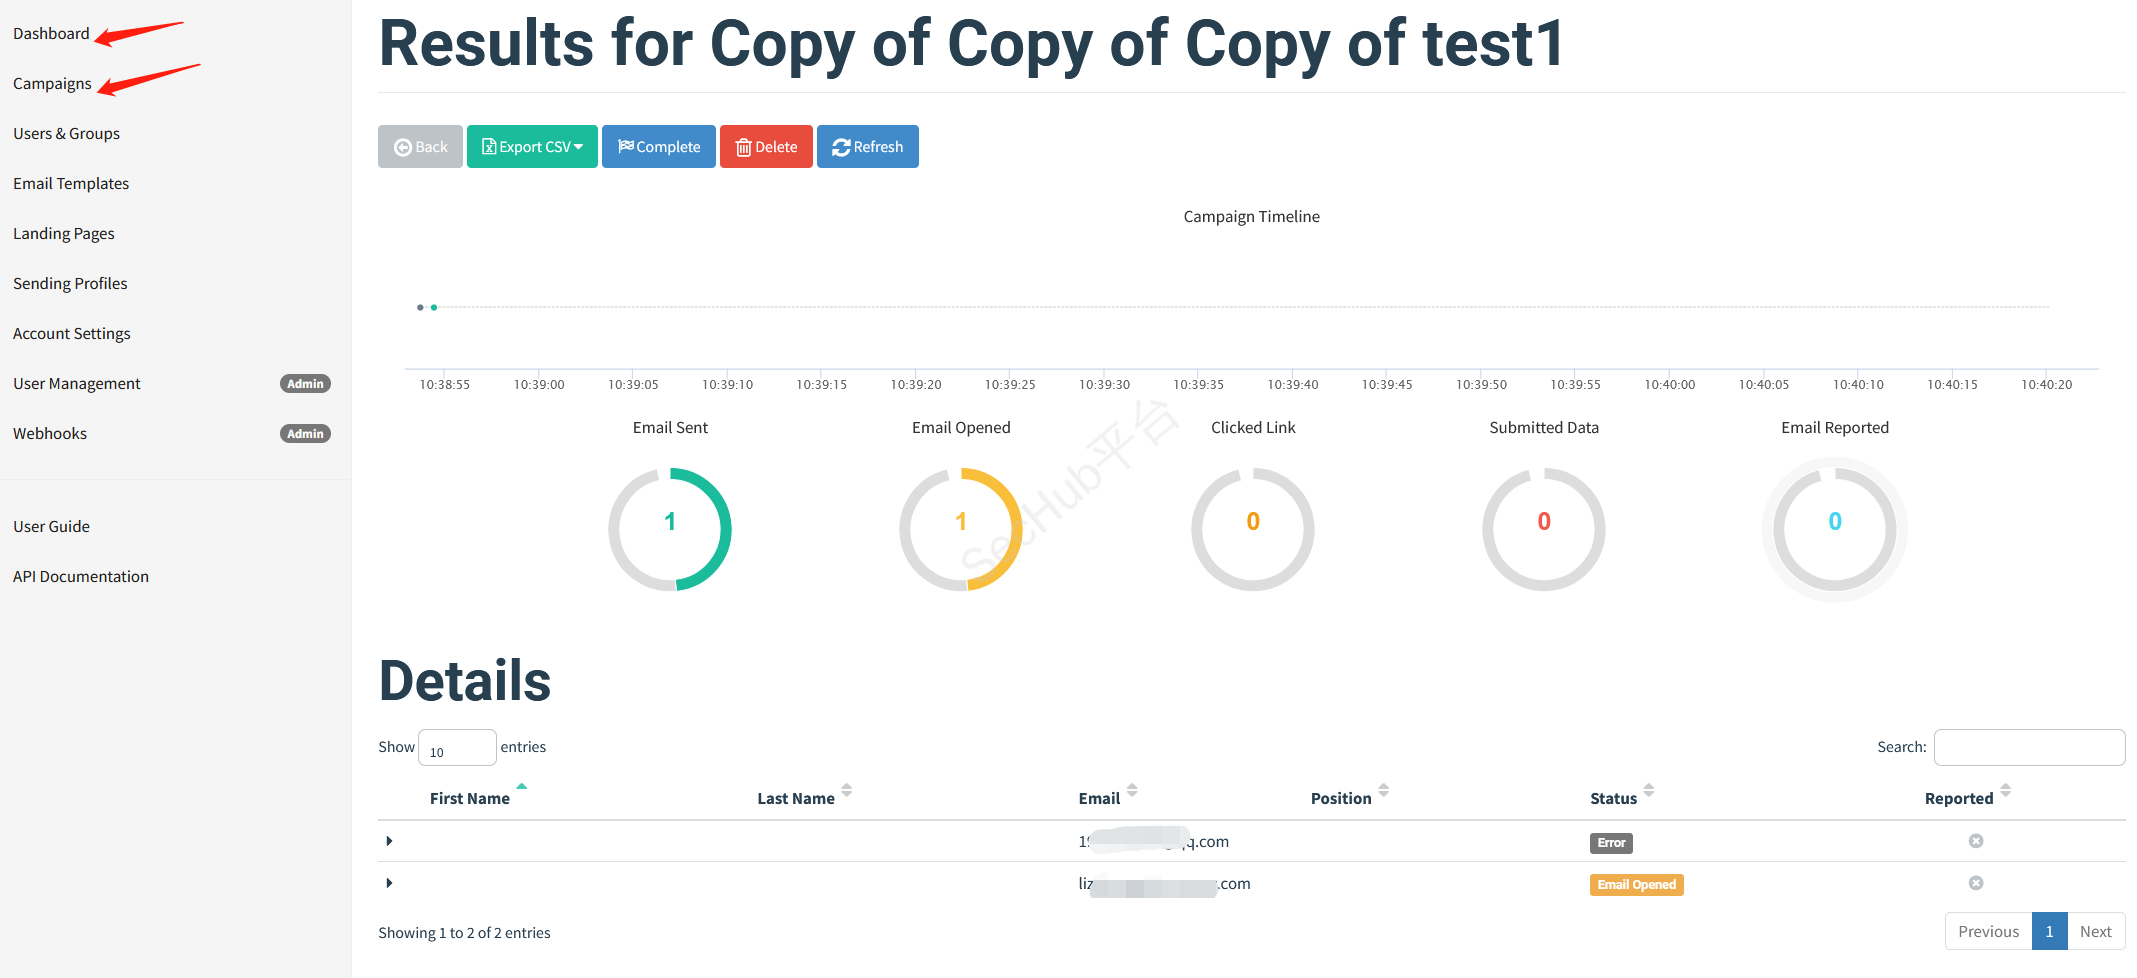This screenshot has width=2137, height=978.
Task: Click the Email Sent progress circle
Action: coord(670,529)
